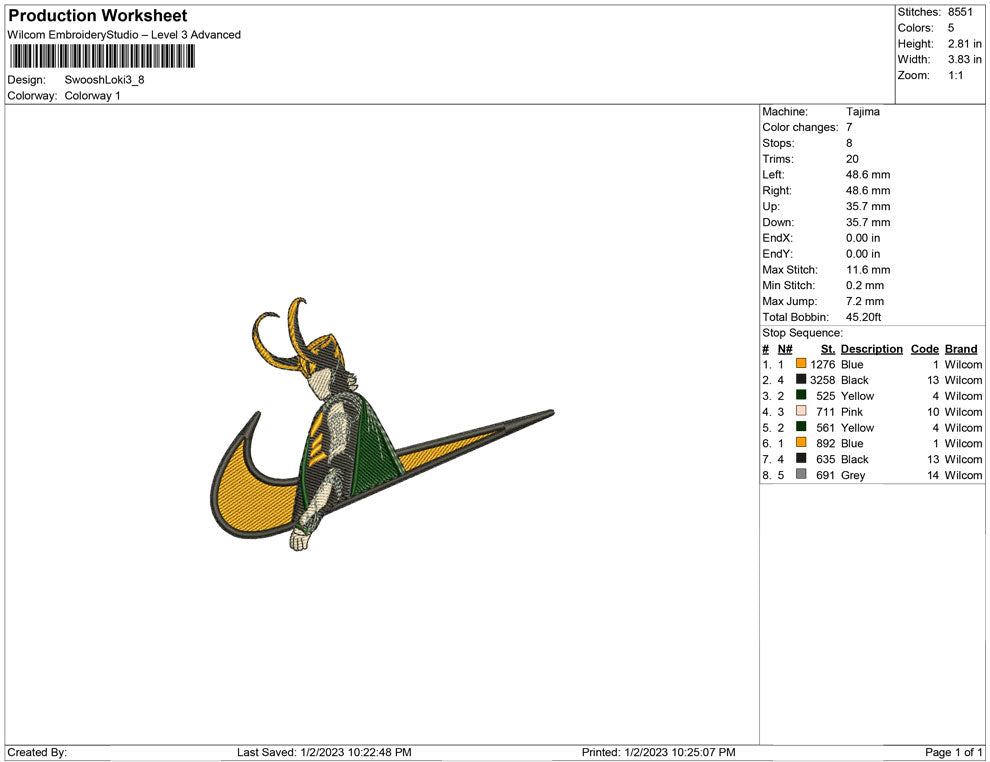The height and width of the screenshot is (762, 990).
Task: Click the Code column header
Action: pos(924,349)
